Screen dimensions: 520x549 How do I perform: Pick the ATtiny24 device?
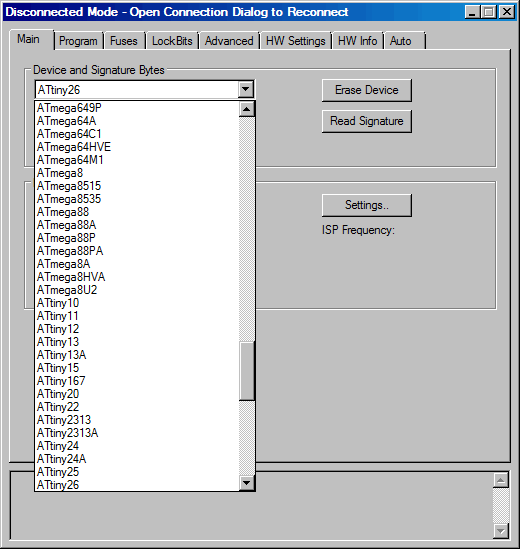point(137,446)
